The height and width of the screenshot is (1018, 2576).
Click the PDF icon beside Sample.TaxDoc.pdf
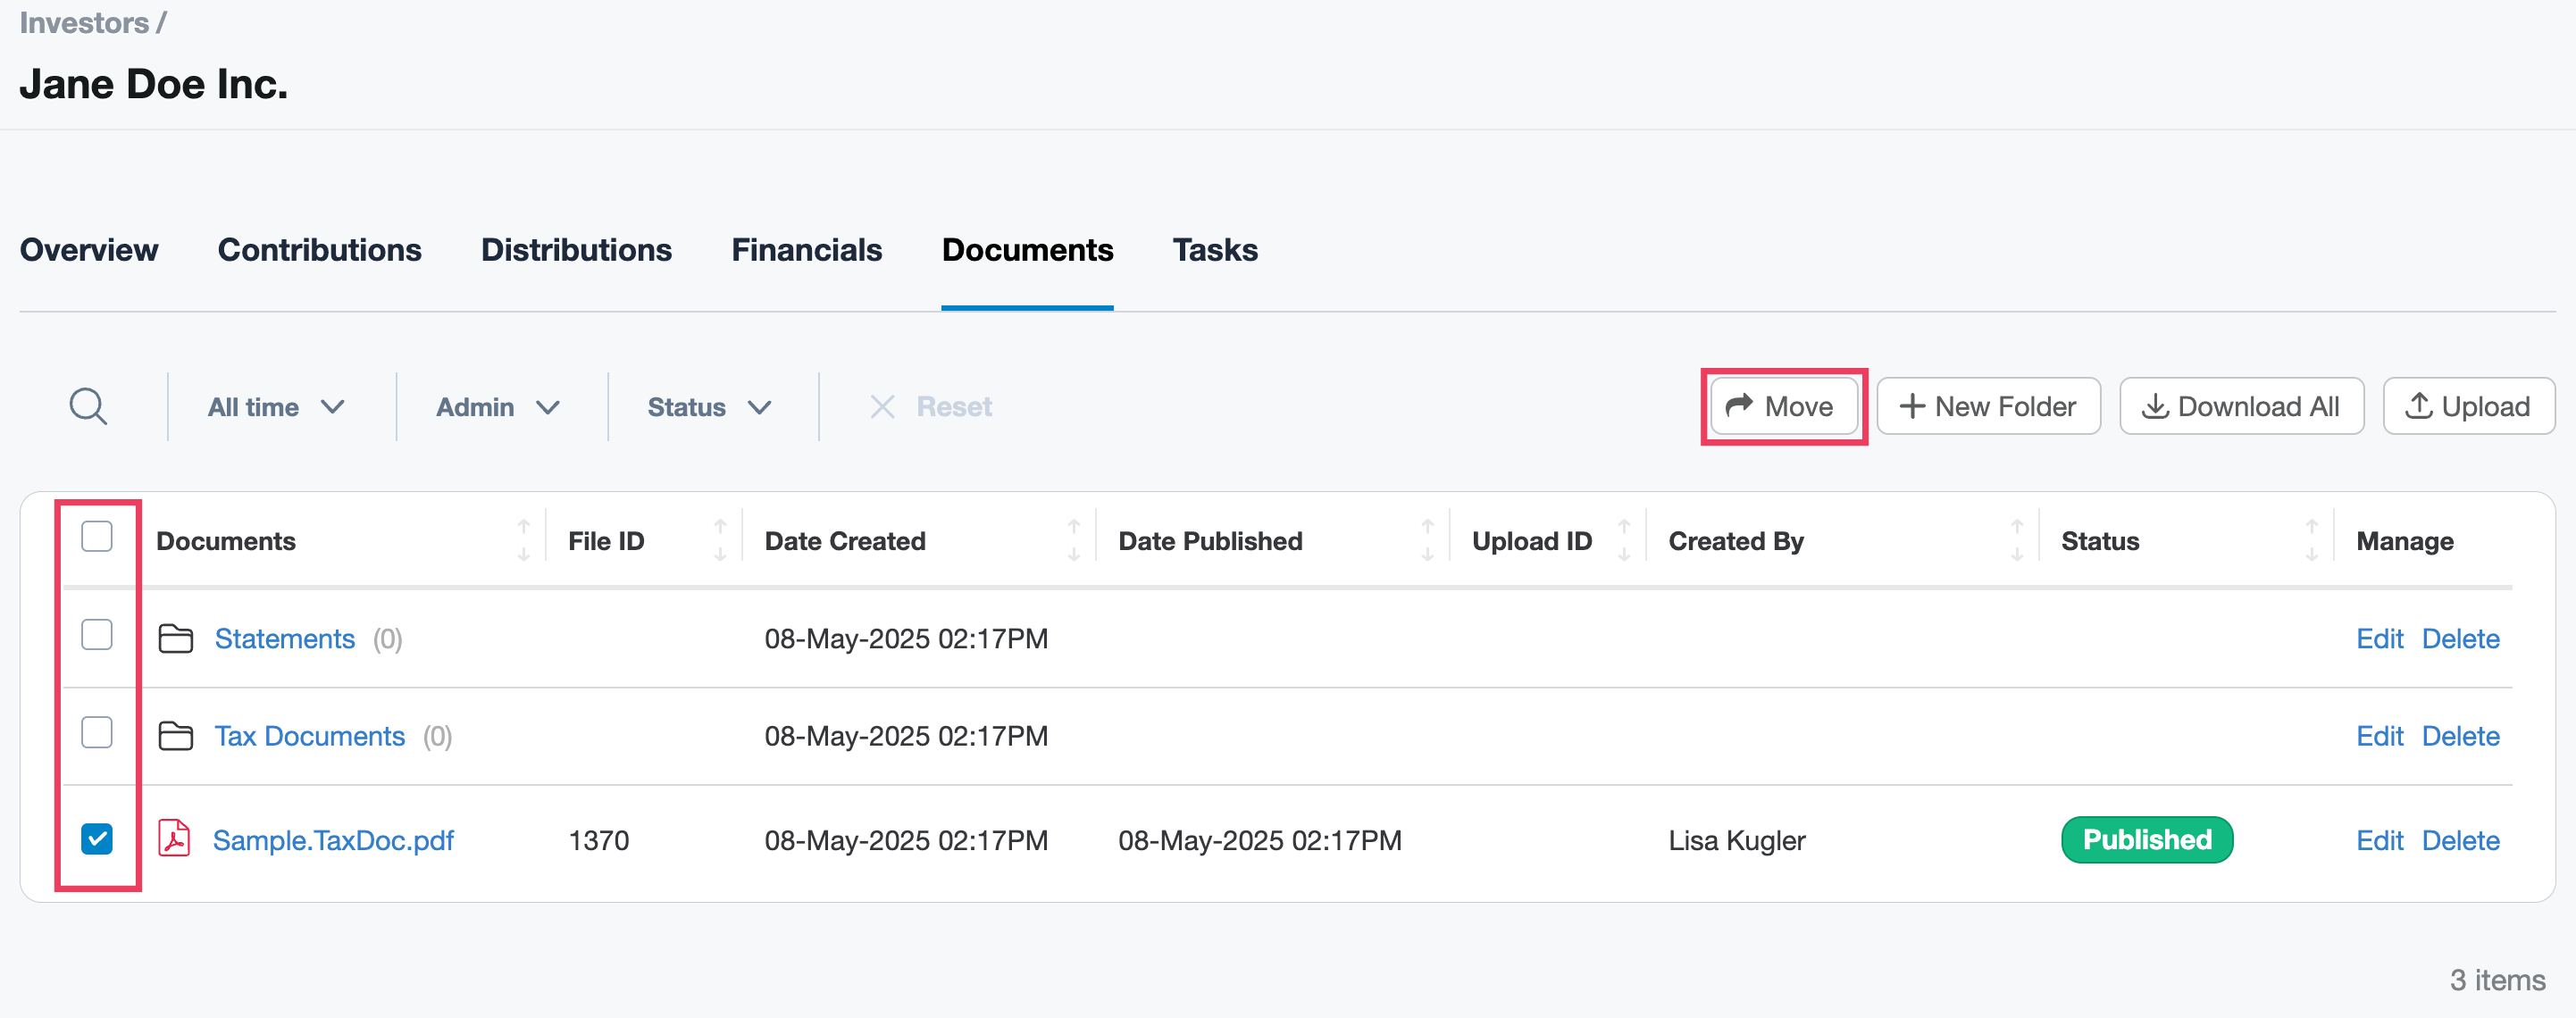(x=174, y=839)
